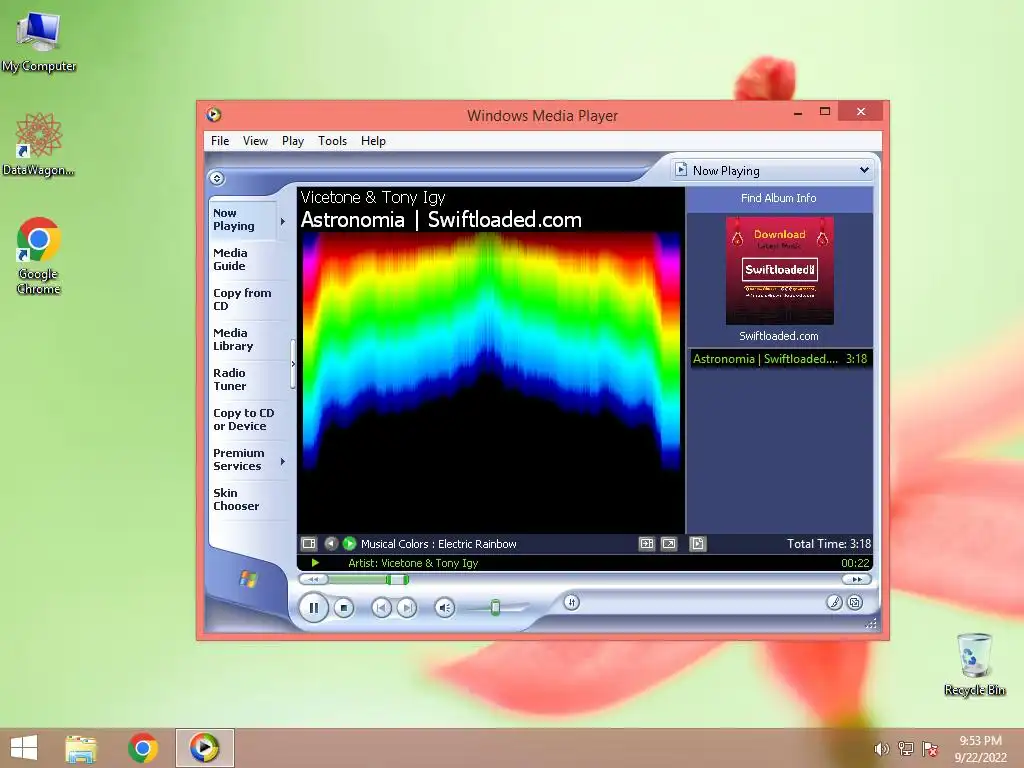Click the network tray icon
The width and height of the screenshot is (1024, 768).
[906, 749]
